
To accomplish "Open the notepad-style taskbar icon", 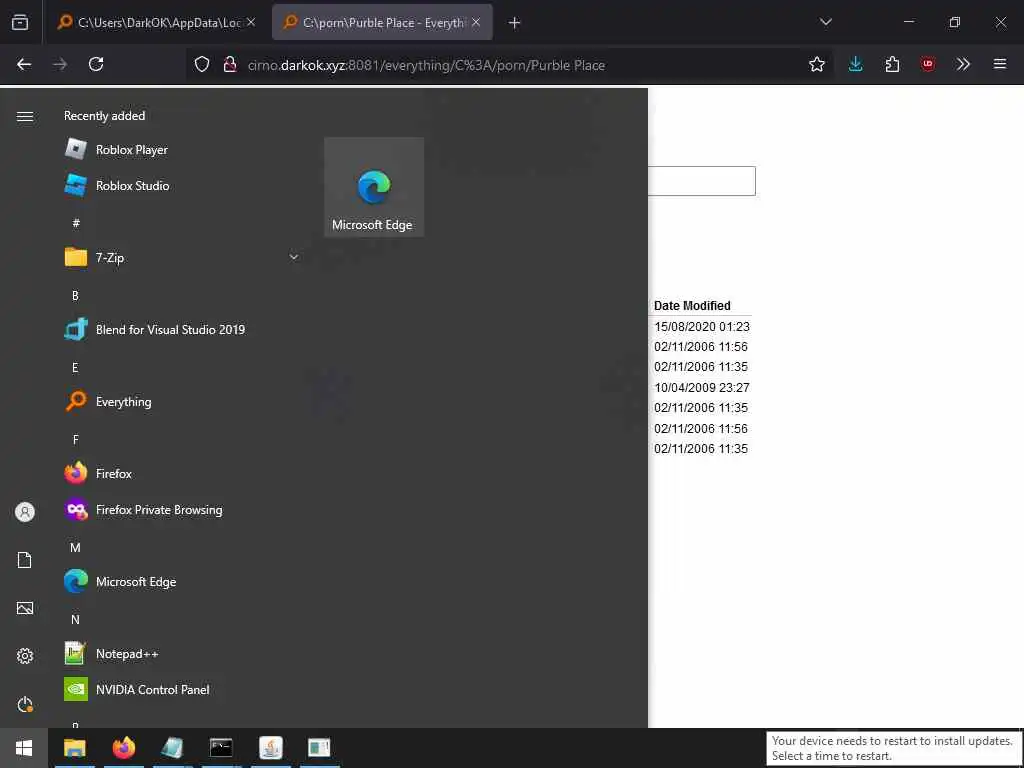I will (x=172, y=748).
